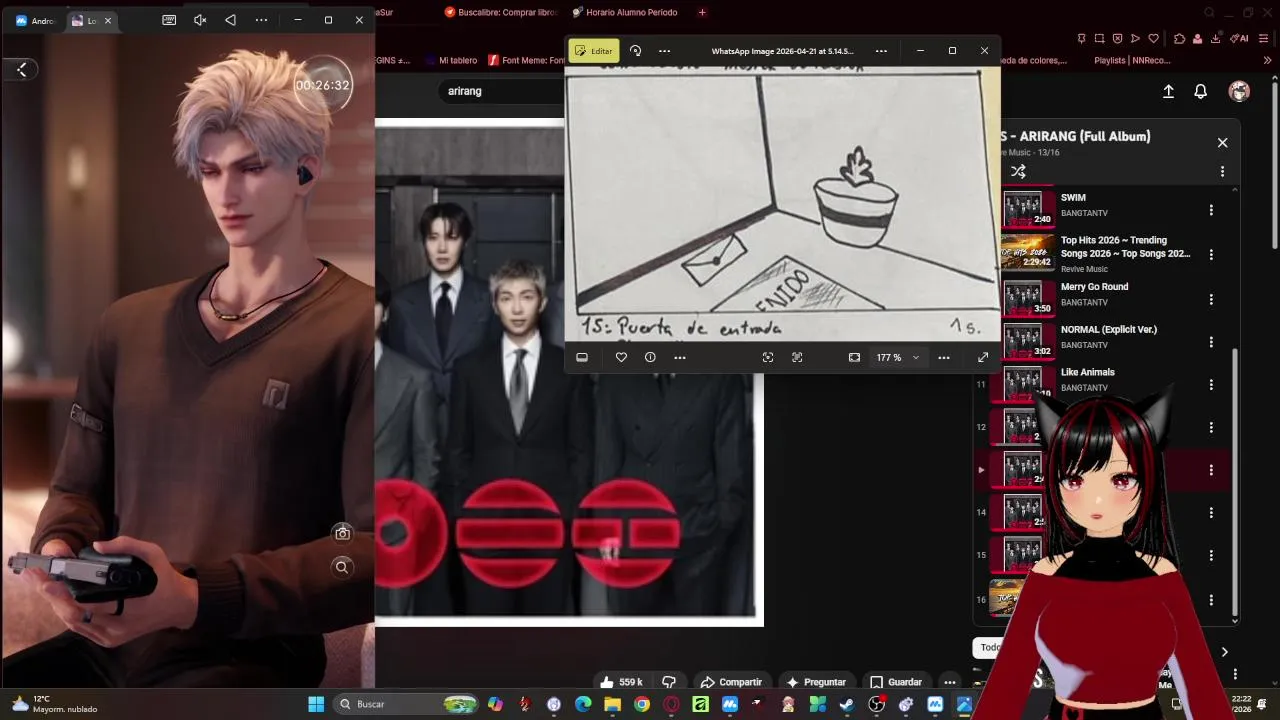Click the Editar button in Photos viewer
Viewport: 1280px width, 720px height.
594,51
